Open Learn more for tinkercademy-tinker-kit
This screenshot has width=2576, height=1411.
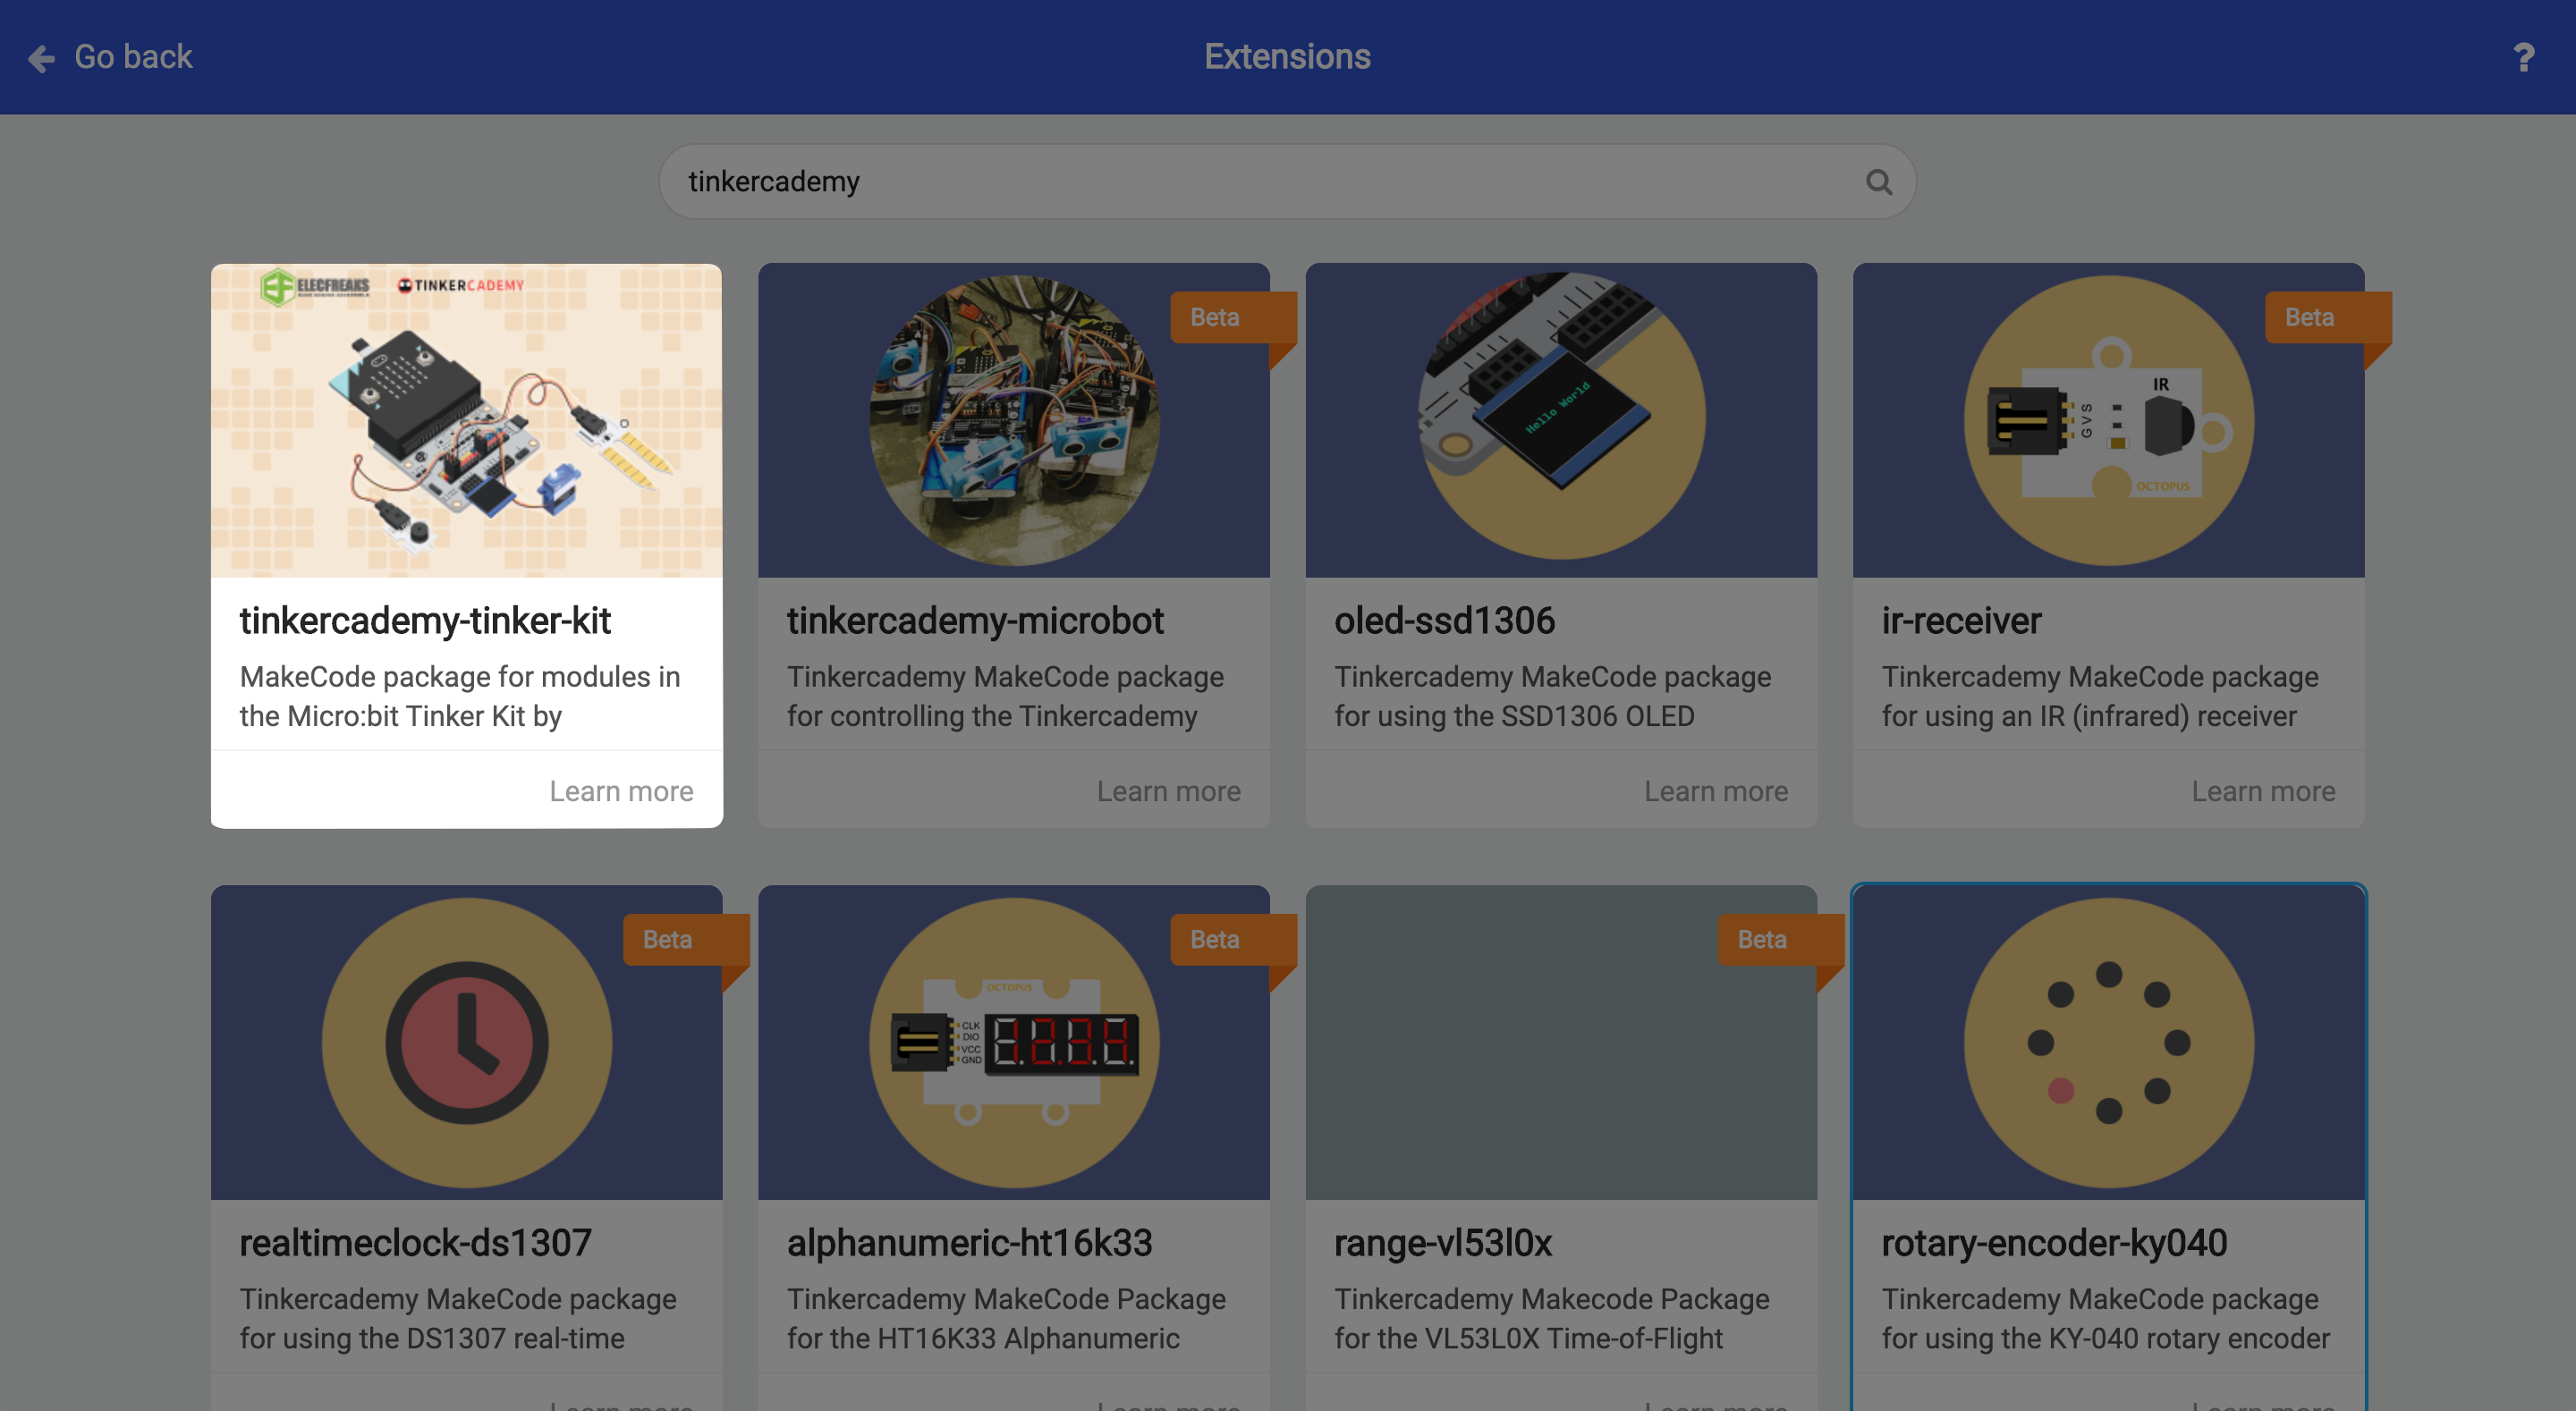click(620, 791)
